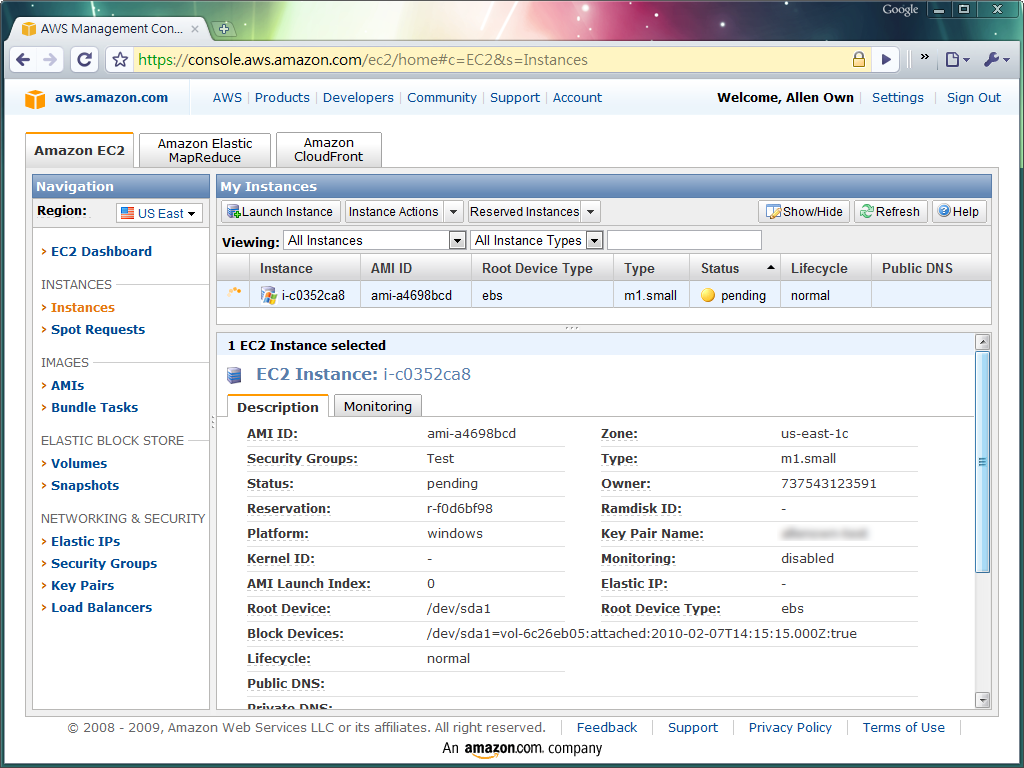This screenshot has width=1024, height=768.
Task: Open Elastic IPs in navigation
Action: click(86, 541)
